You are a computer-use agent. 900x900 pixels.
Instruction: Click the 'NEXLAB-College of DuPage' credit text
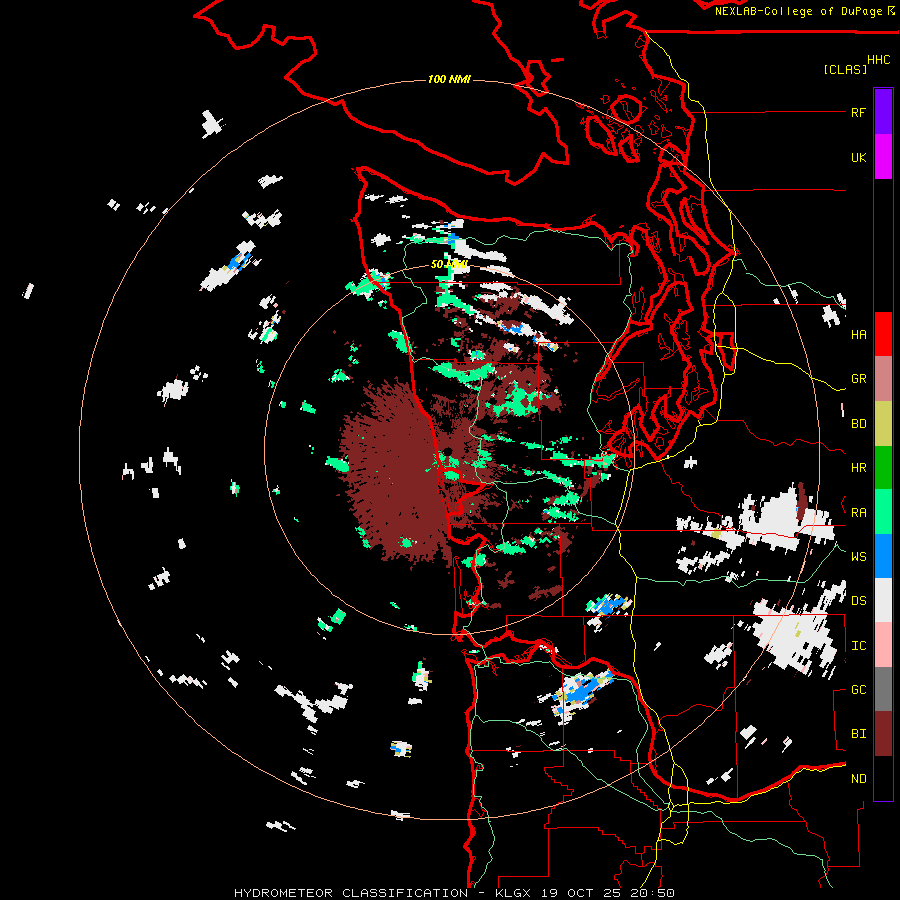tap(798, 11)
